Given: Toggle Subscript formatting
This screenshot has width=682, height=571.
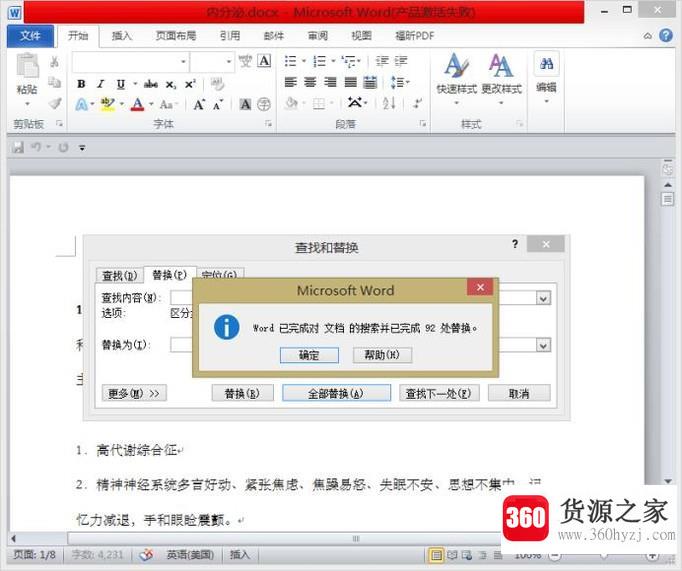Looking at the screenshot, I should tap(171, 84).
